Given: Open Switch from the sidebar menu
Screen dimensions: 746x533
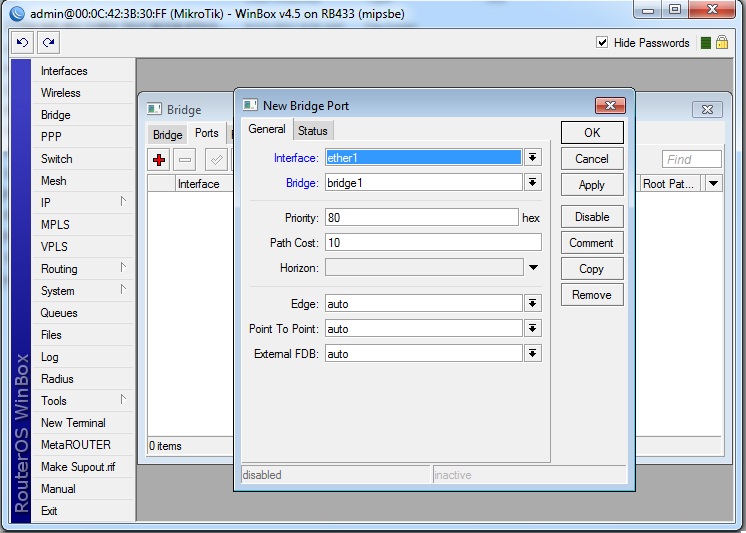Looking at the screenshot, I should 83,158.
